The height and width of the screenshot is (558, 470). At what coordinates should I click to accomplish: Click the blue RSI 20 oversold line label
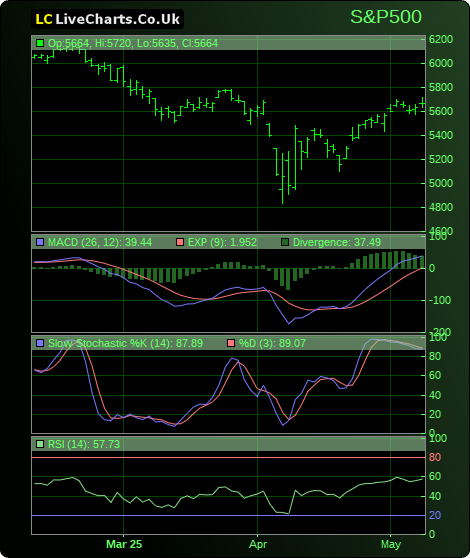[435, 515]
